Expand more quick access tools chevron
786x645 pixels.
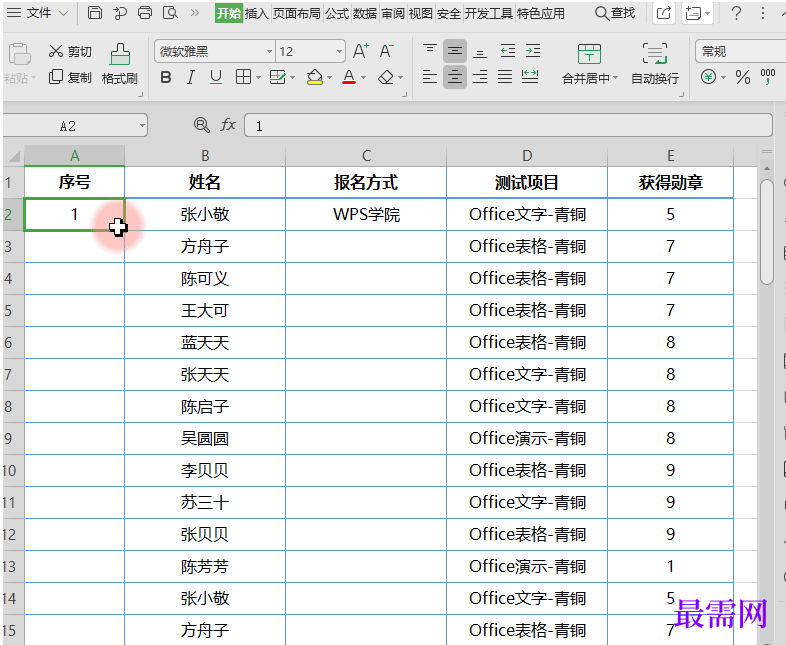coord(194,13)
